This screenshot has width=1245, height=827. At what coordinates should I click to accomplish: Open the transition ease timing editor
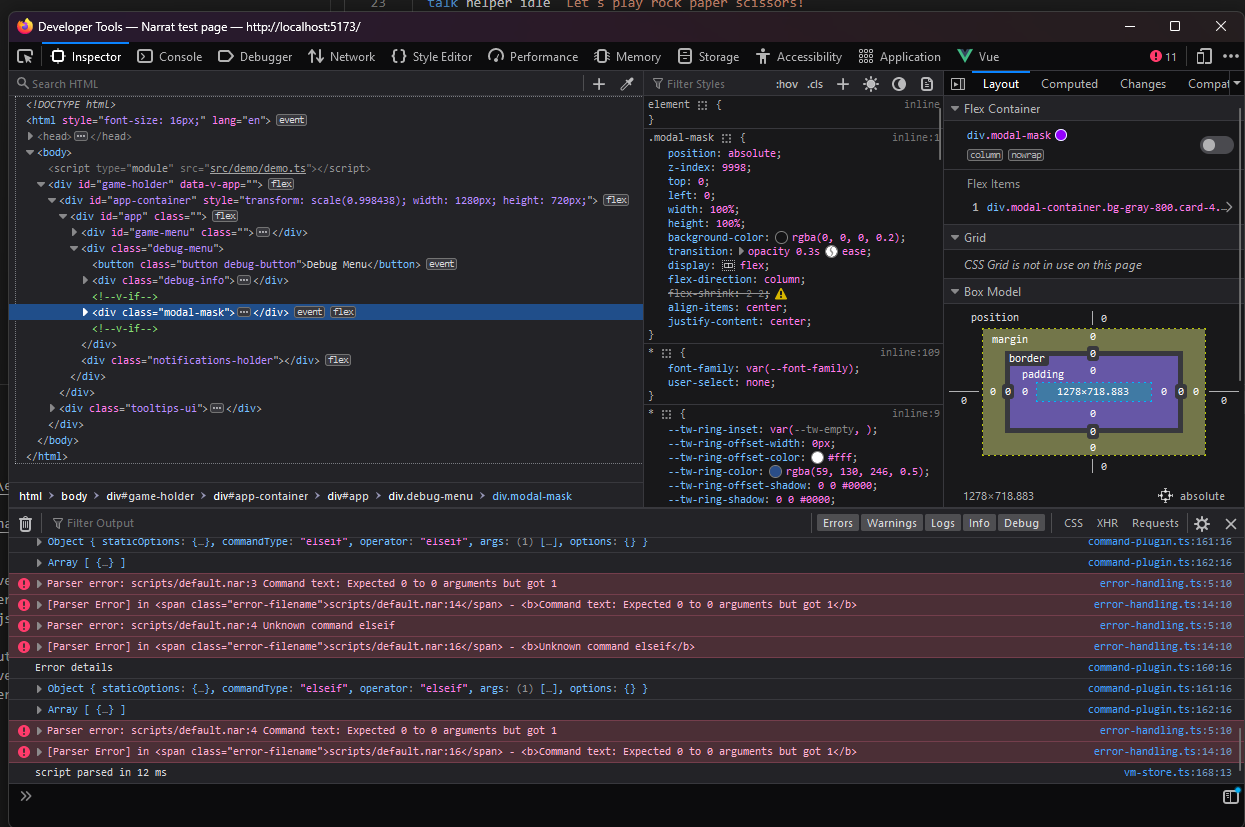pos(831,252)
